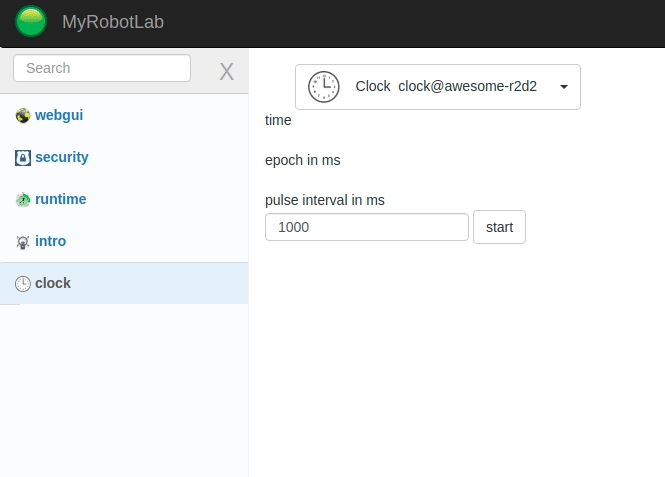Select the clock entry in sidebar
This screenshot has width=665, height=477.
tap(124, 283)
